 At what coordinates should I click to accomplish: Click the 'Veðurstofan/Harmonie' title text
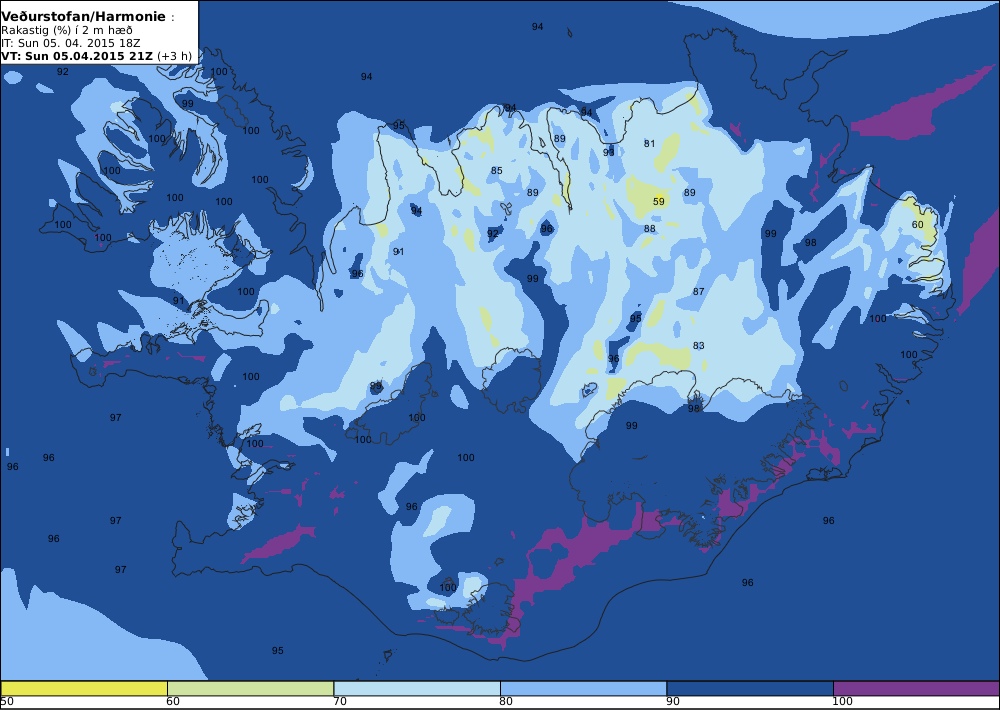(x=84, y=17)
